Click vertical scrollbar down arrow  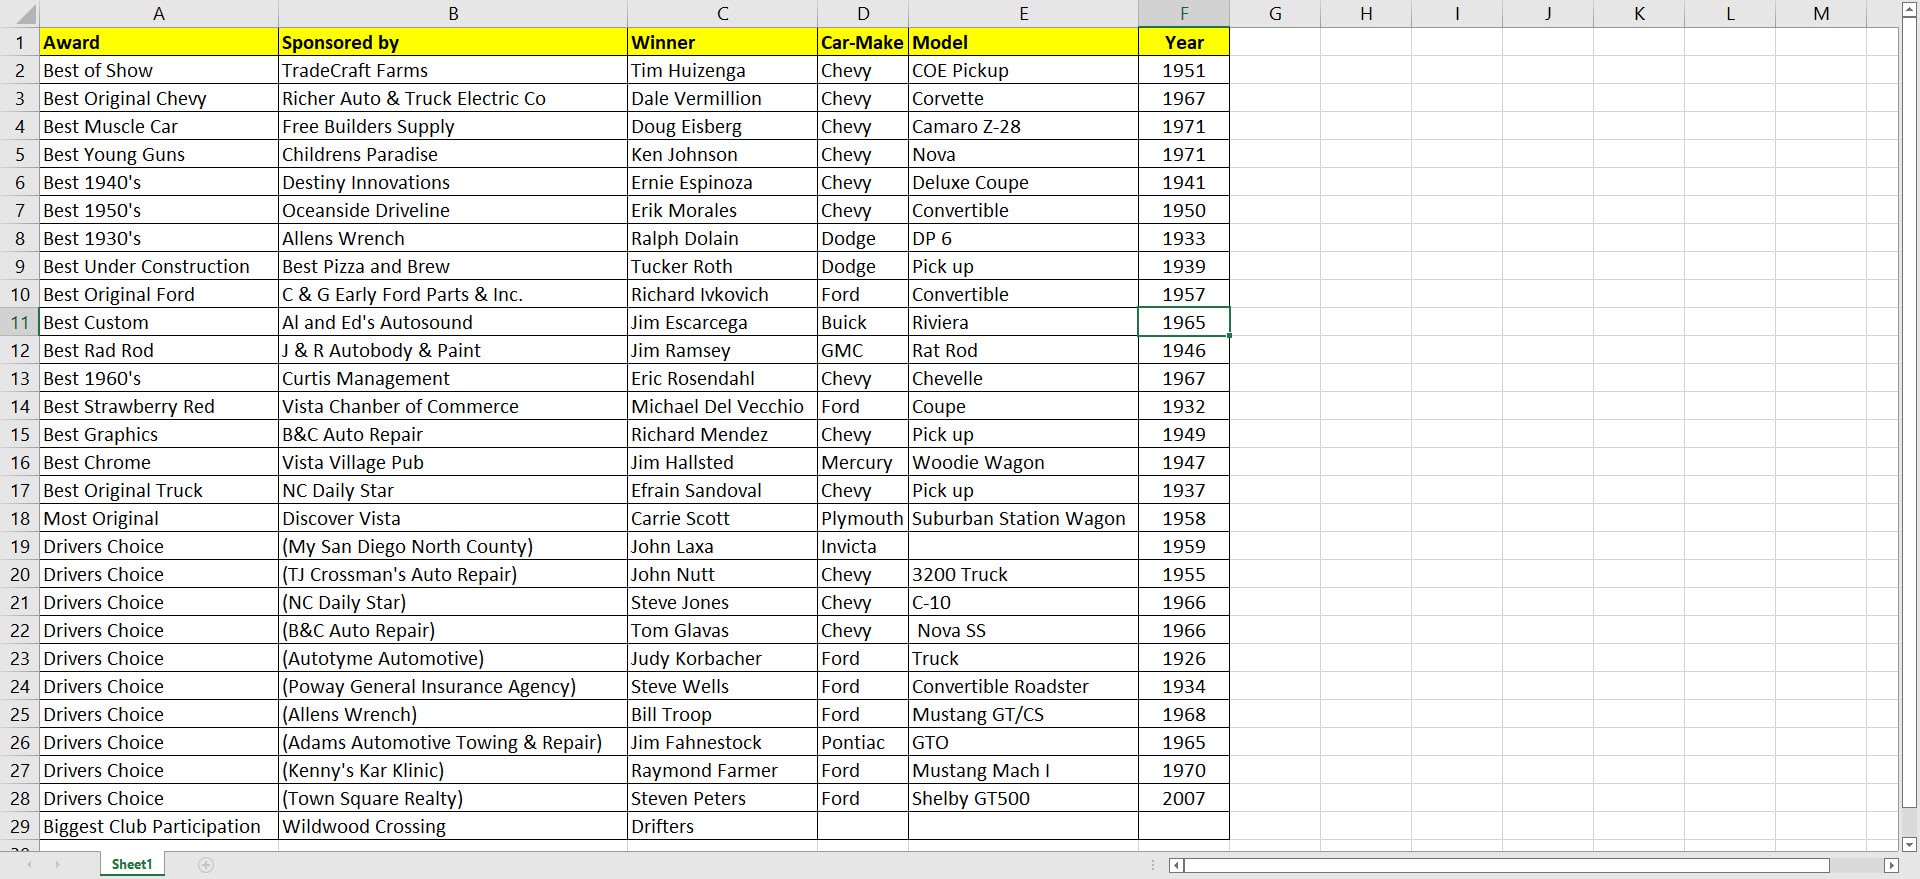(x=1909, y=844)
